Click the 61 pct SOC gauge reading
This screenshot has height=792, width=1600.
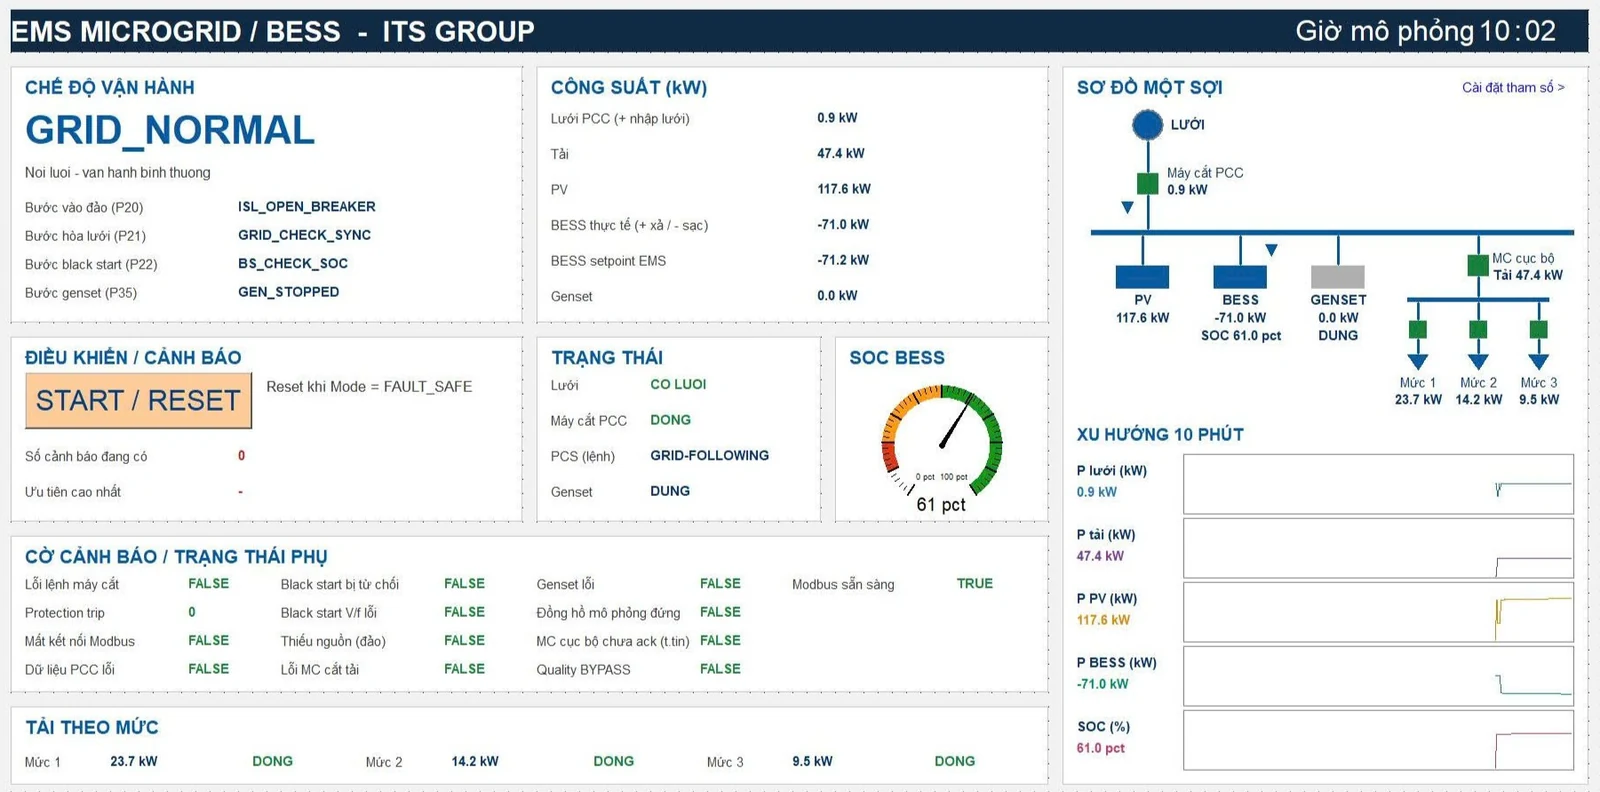pyautogui.click(x=941, y=505)
